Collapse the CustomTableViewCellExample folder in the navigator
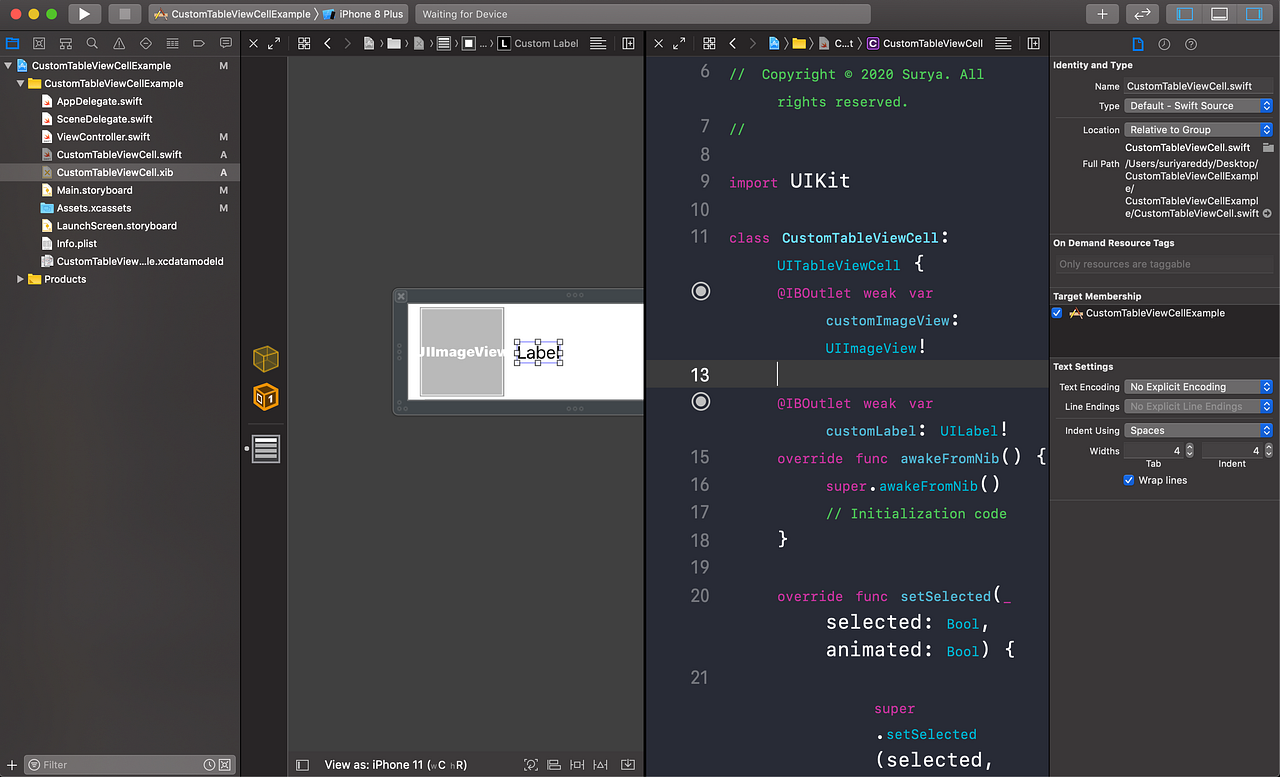1280x777 pixels. coord(22,83)
